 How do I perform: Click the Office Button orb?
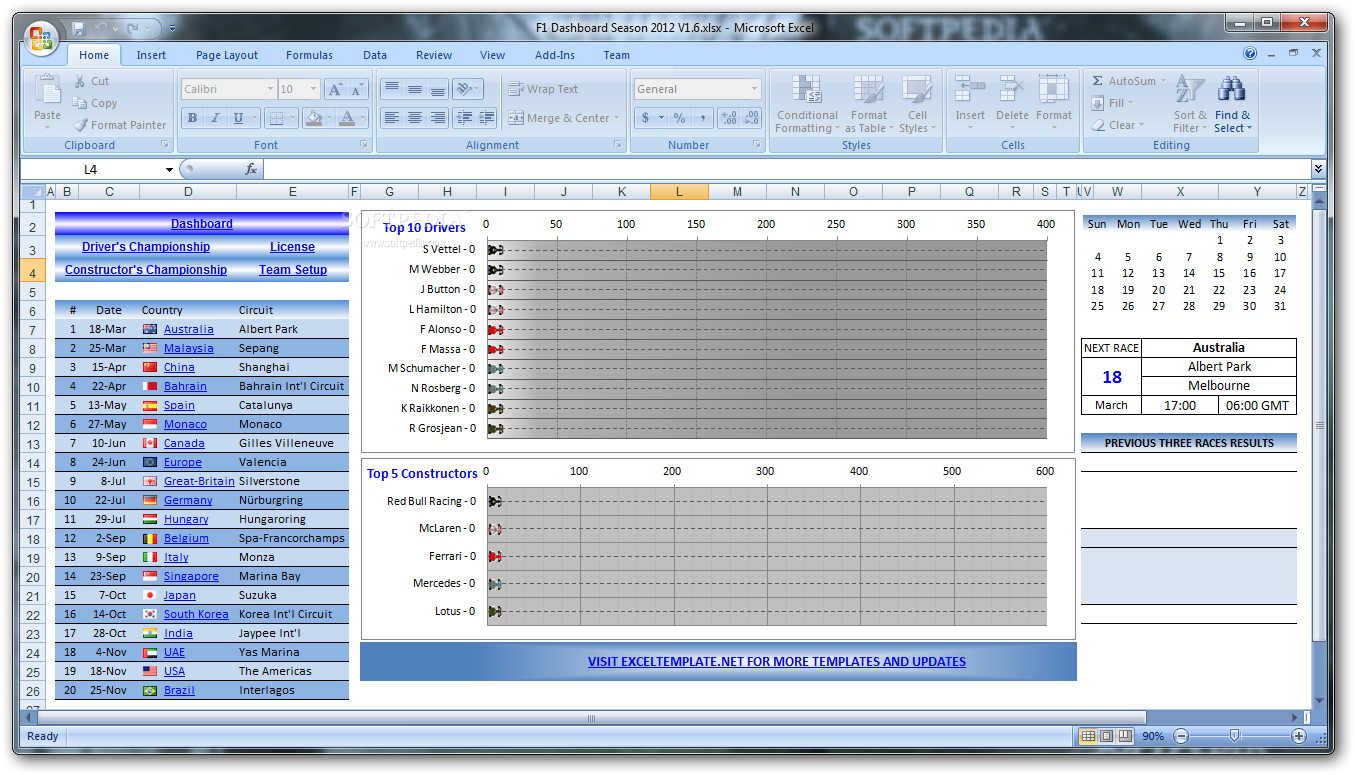pos(41,38)
